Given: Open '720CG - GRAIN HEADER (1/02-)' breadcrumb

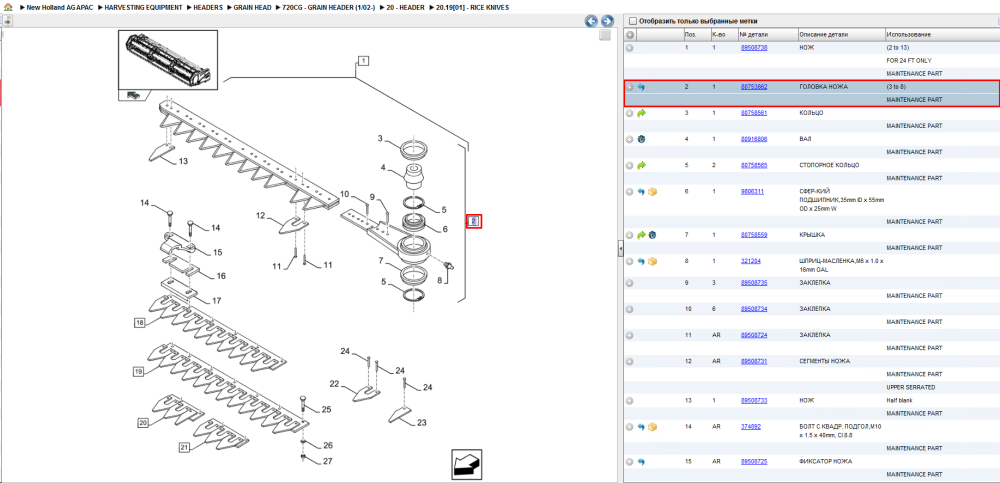Looking at the screenshot, I should tap(329, 7).
